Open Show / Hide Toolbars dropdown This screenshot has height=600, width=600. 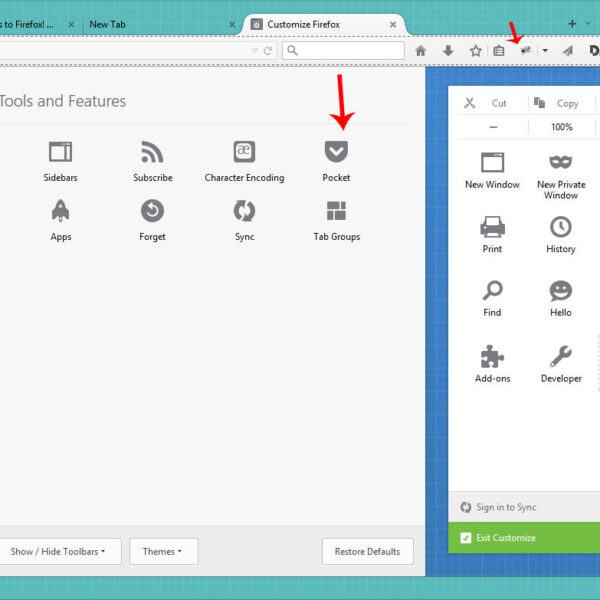click(x=58, y=551)
